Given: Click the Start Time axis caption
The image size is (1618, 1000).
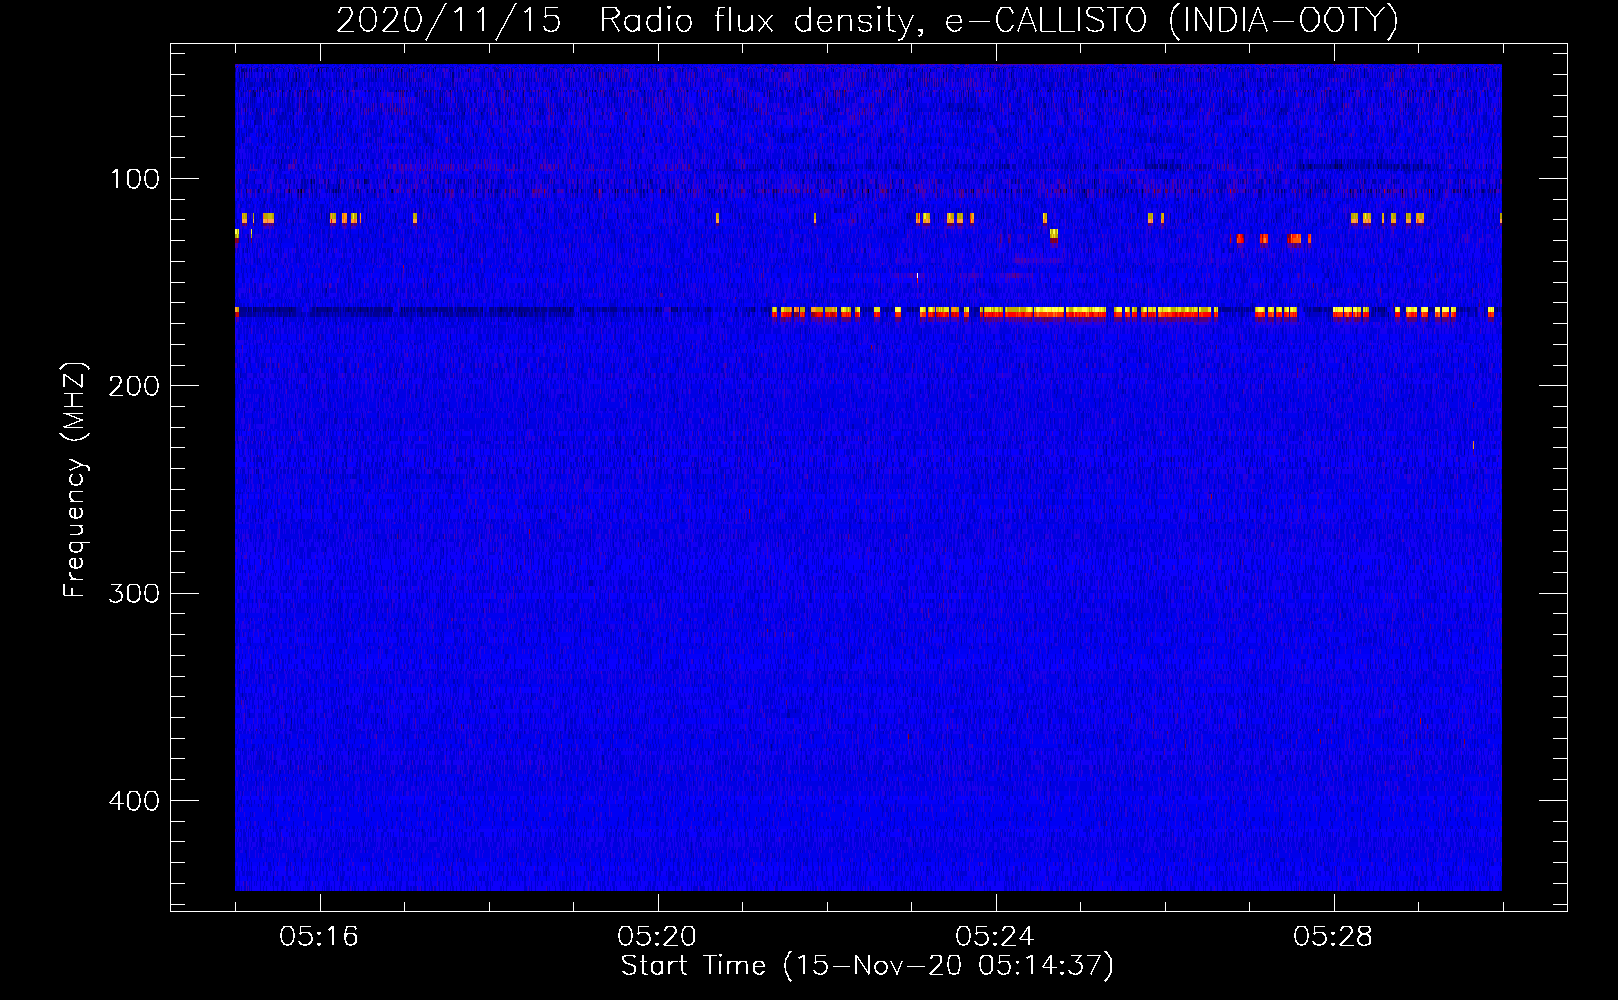Looking at the screenshot, I should (x=867, y=966).
